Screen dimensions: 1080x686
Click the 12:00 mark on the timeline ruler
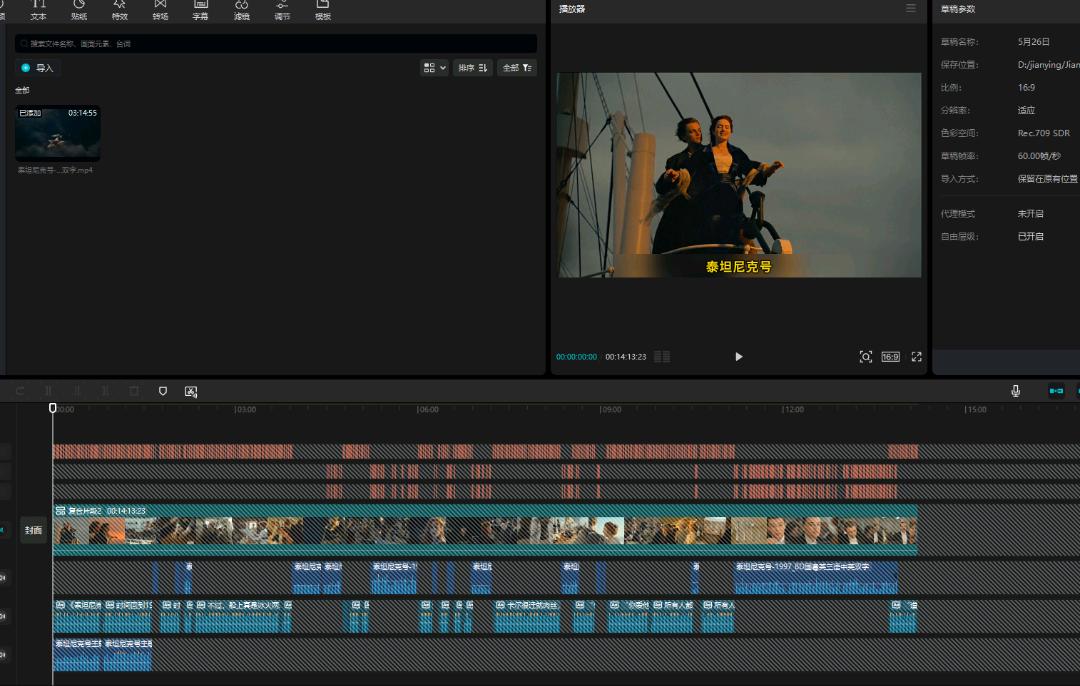[x=793, y=409]
